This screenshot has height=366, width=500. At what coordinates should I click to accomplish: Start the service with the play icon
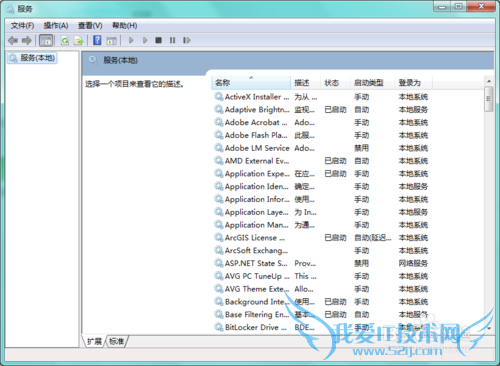[x=131, y=40]
